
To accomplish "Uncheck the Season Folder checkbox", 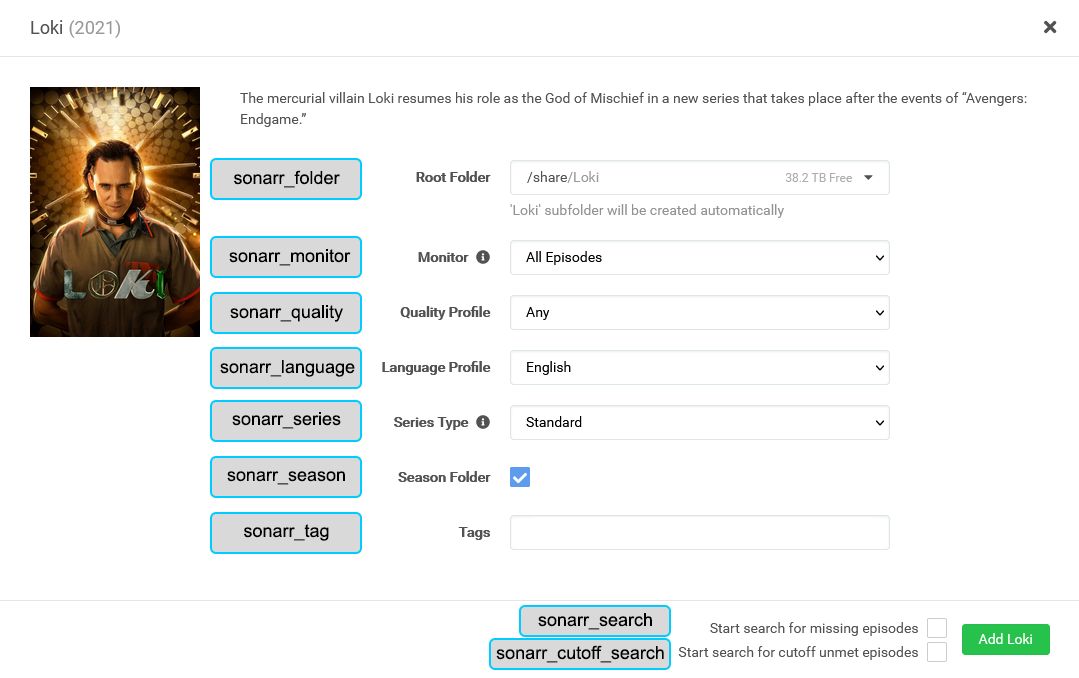I will pyautogui.click(x=520, y=477).
